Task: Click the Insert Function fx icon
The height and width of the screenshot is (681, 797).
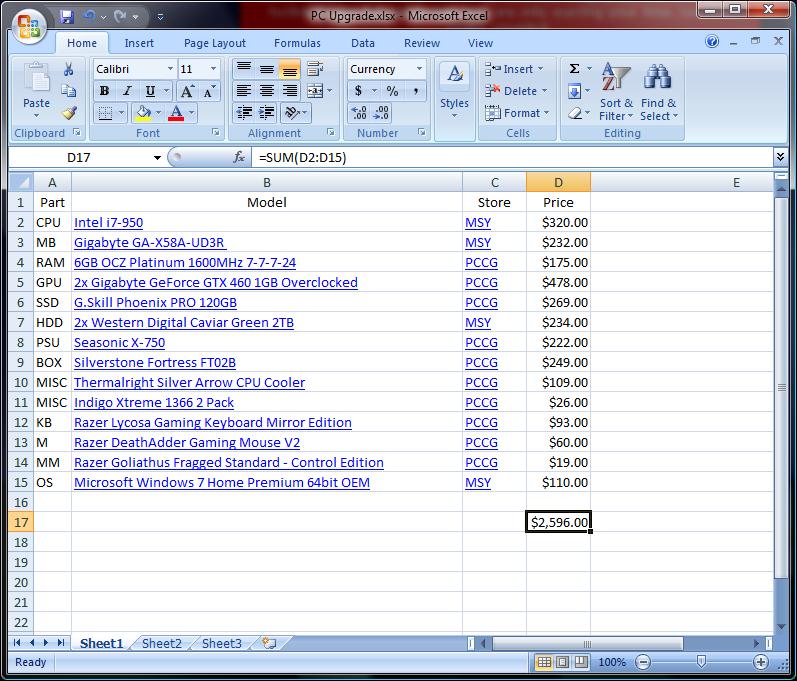Action: click(x=239, y=157)
